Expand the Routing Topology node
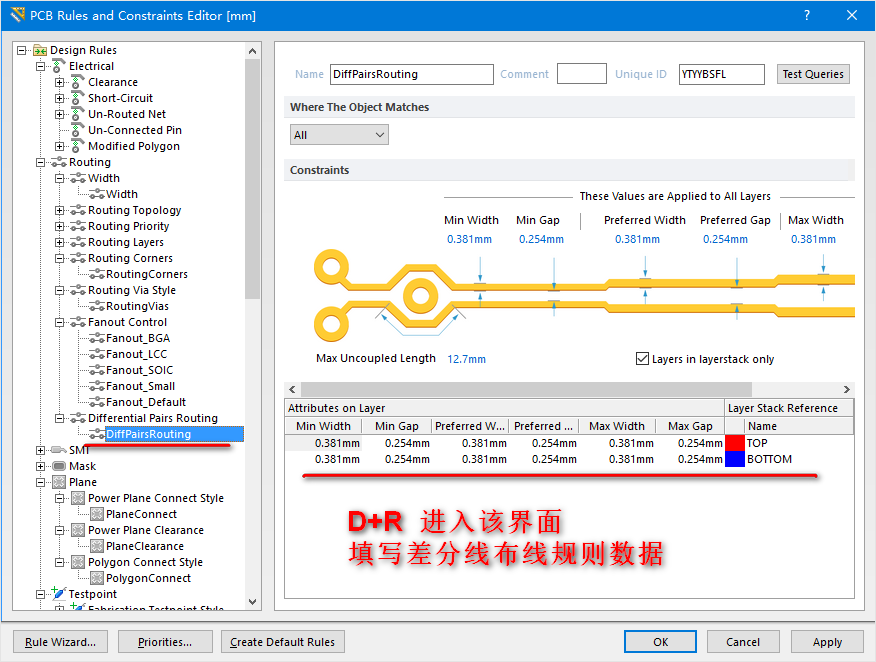The image size is (876, 662). click(x=60, y=210)
